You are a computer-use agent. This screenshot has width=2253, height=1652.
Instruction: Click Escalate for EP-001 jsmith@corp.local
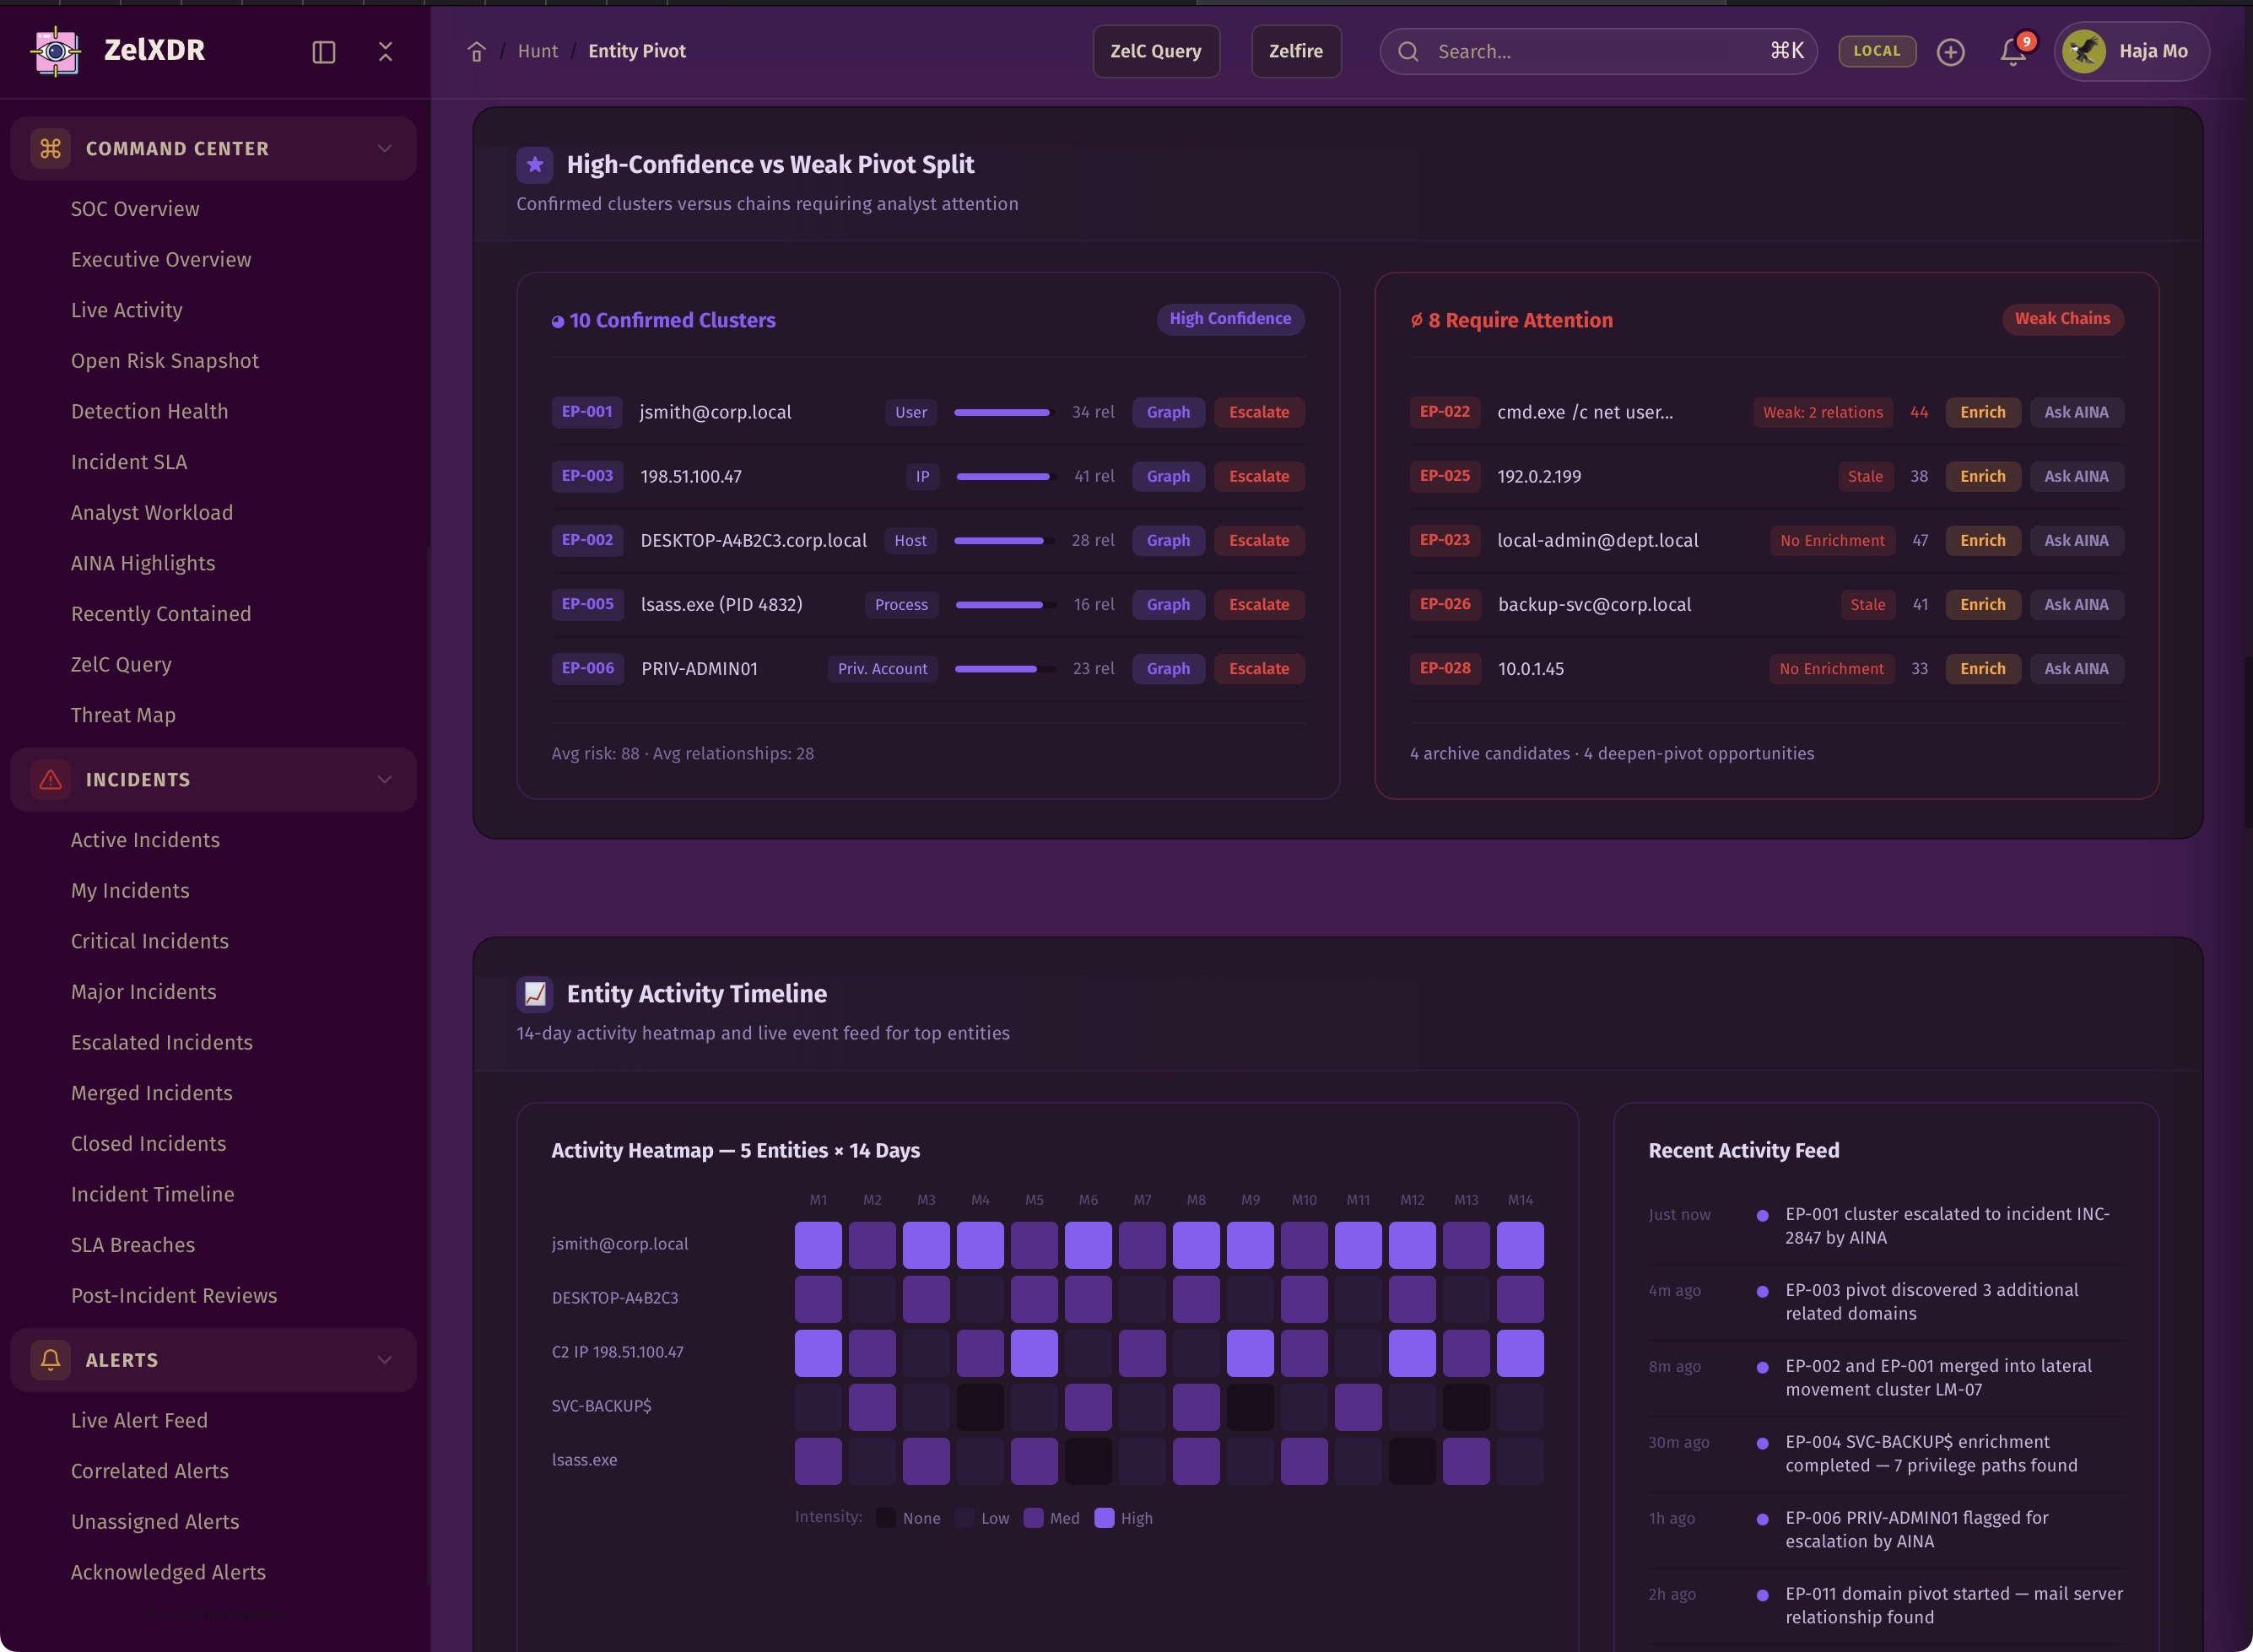pyautogui.click(x=1258, y=412)
